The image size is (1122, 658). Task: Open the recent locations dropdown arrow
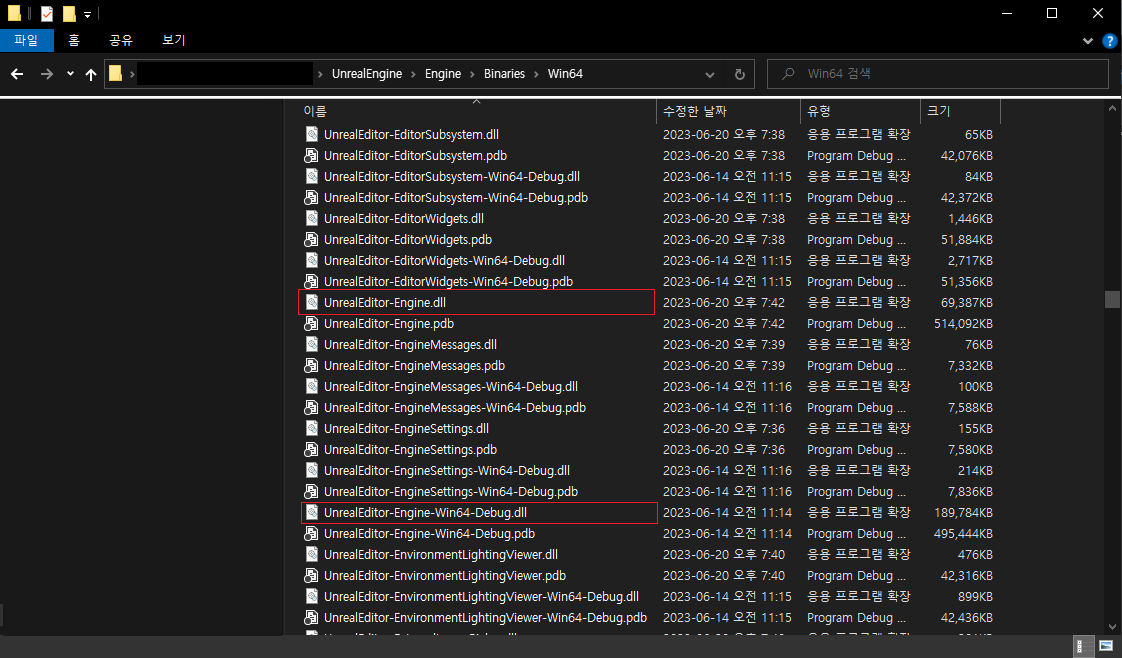(x=70, y=74)
